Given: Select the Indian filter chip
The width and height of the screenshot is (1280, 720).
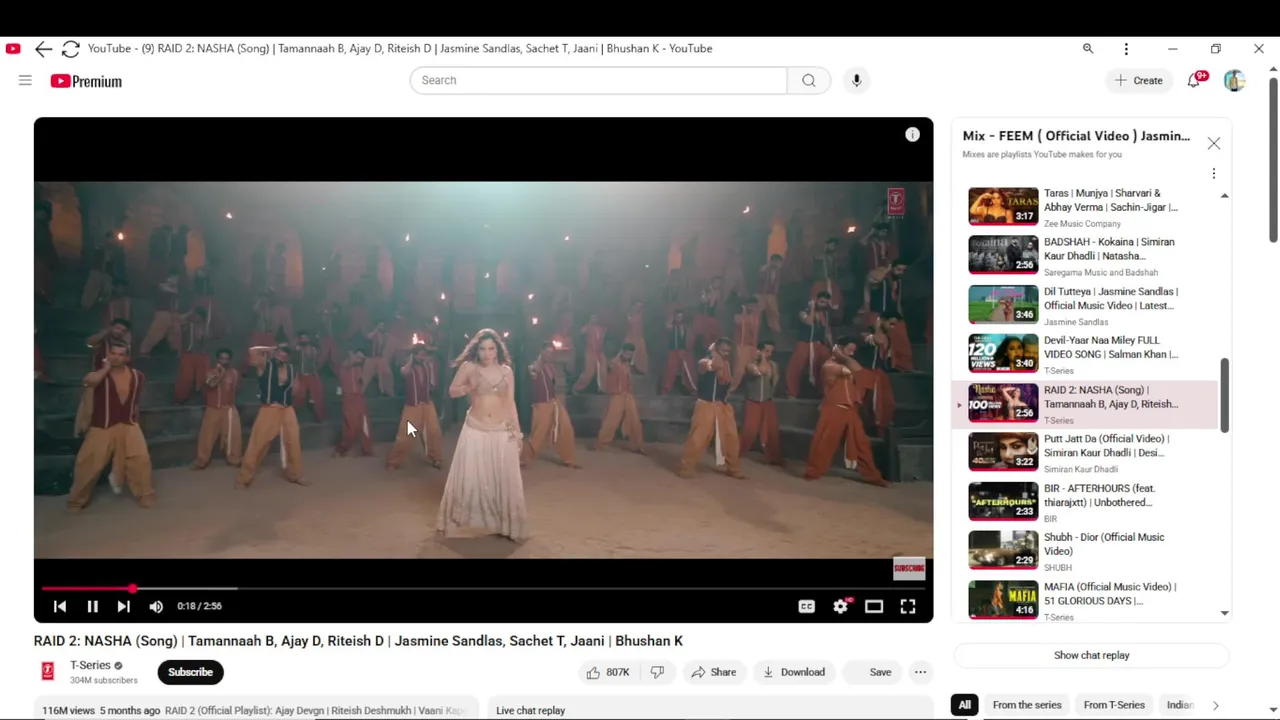Looking at the screenshot, I should pos(1180,705).
